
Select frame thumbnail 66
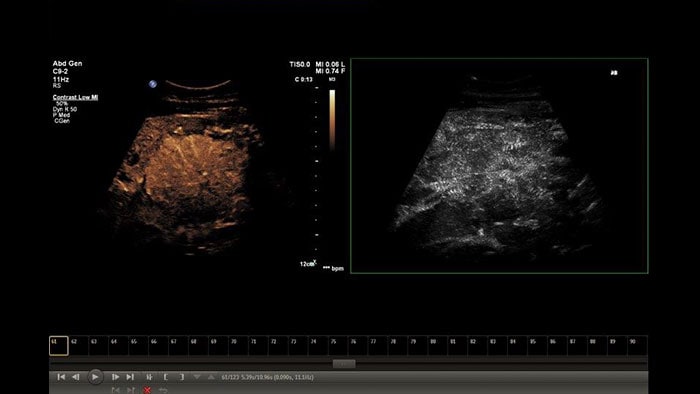(158, 346)
